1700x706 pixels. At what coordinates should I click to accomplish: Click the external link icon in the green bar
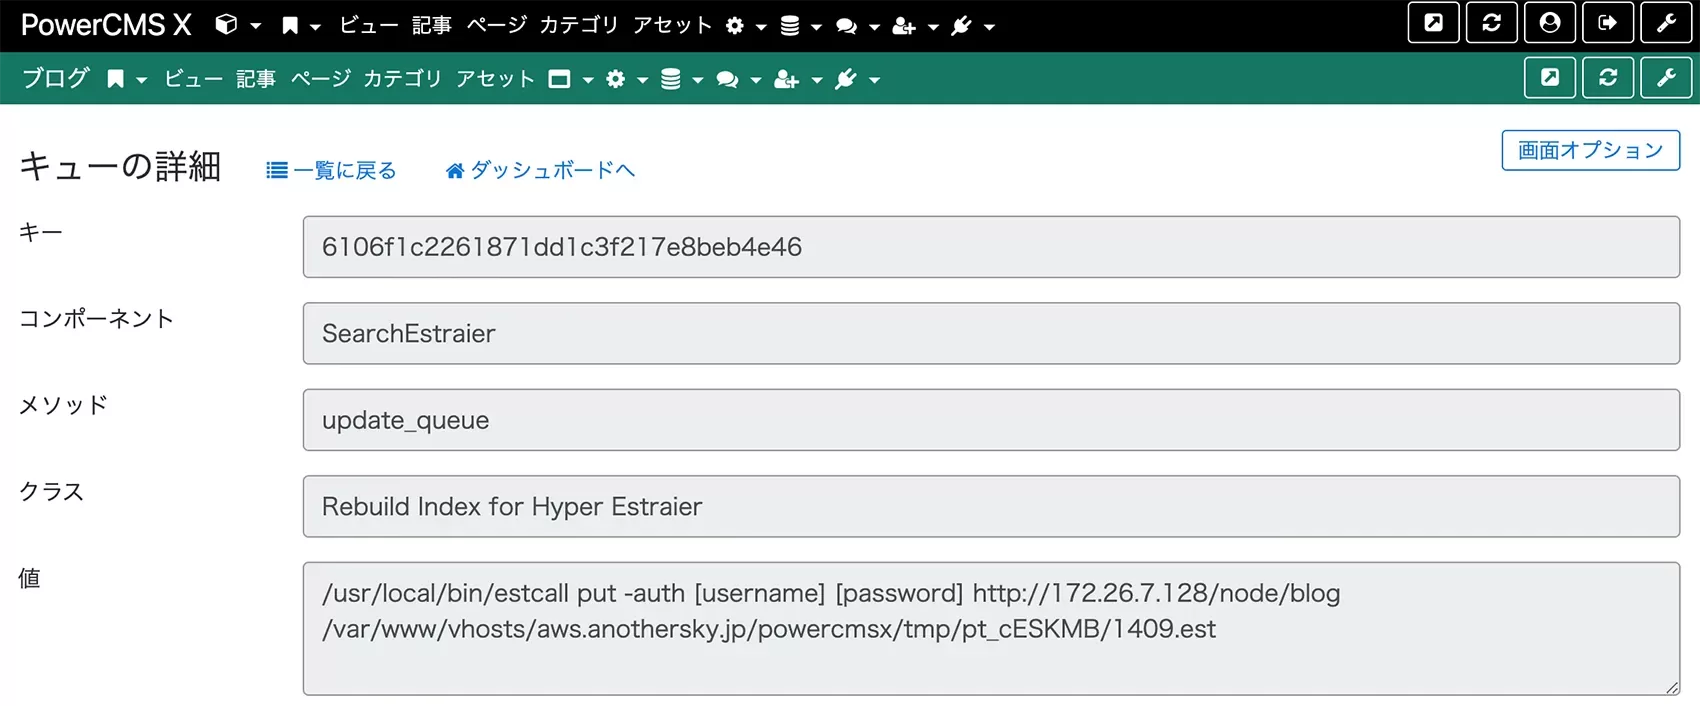(1550, 77)
